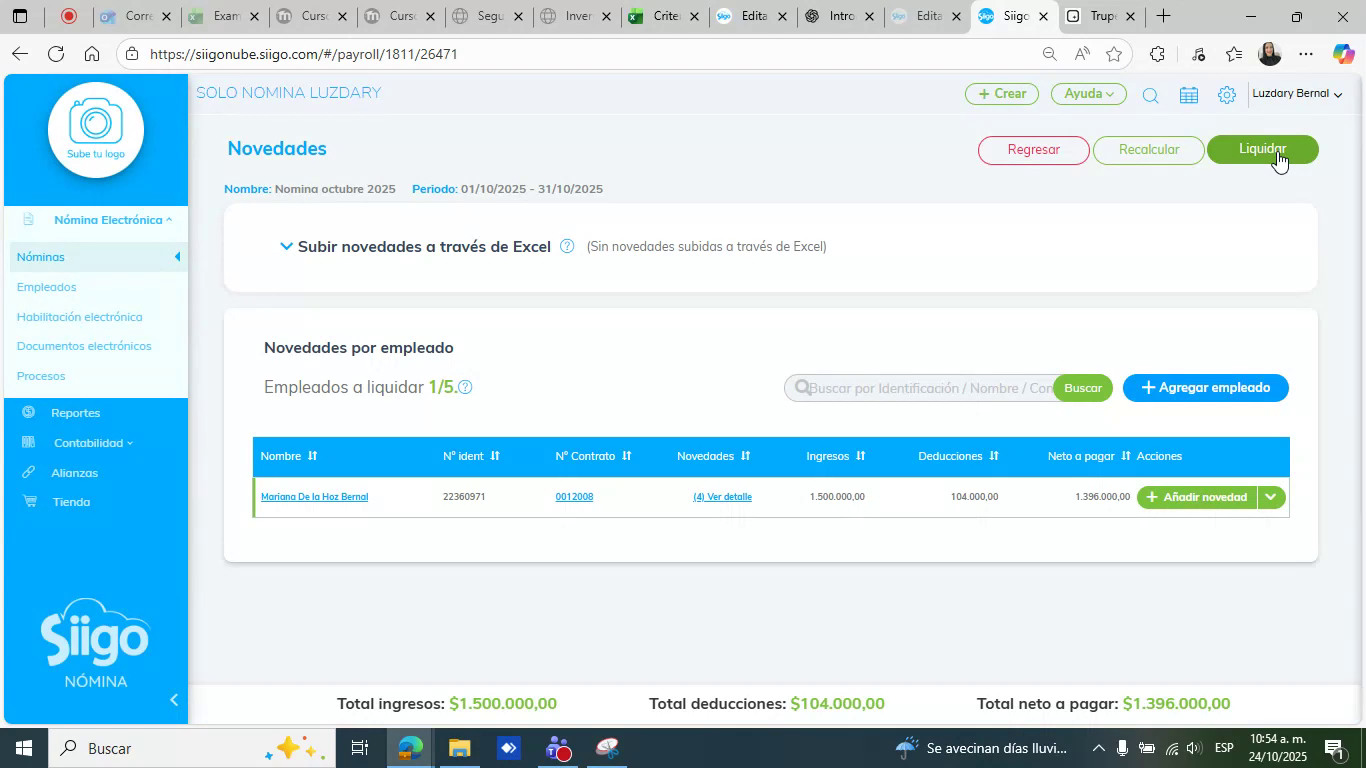Screen dimensions: 1366x768
Task: Refresh the browser page
Action: click(56, 54)
